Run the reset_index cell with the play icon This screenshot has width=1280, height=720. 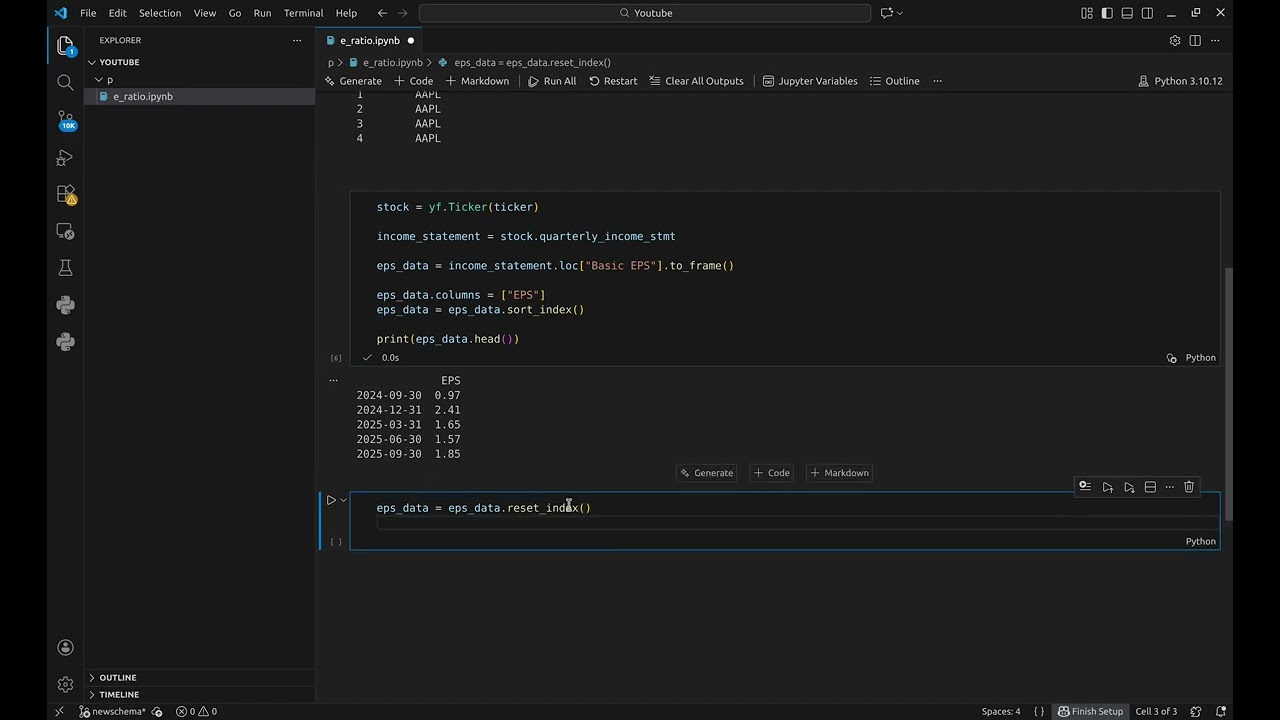pos(331,500)
